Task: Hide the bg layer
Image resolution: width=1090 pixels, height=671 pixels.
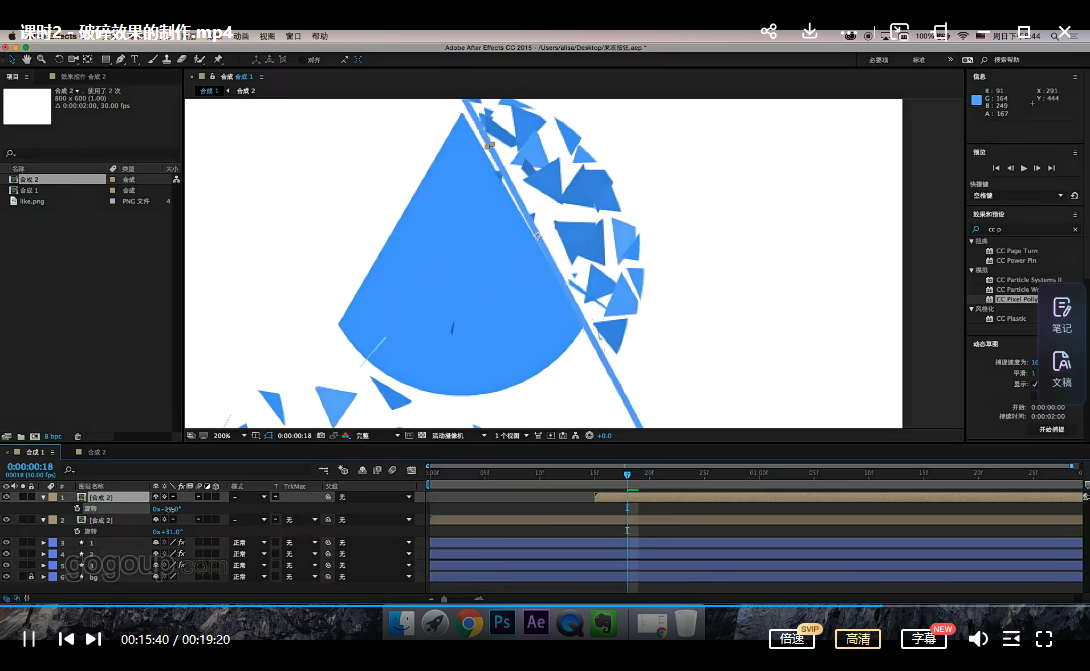Action: 6,576
